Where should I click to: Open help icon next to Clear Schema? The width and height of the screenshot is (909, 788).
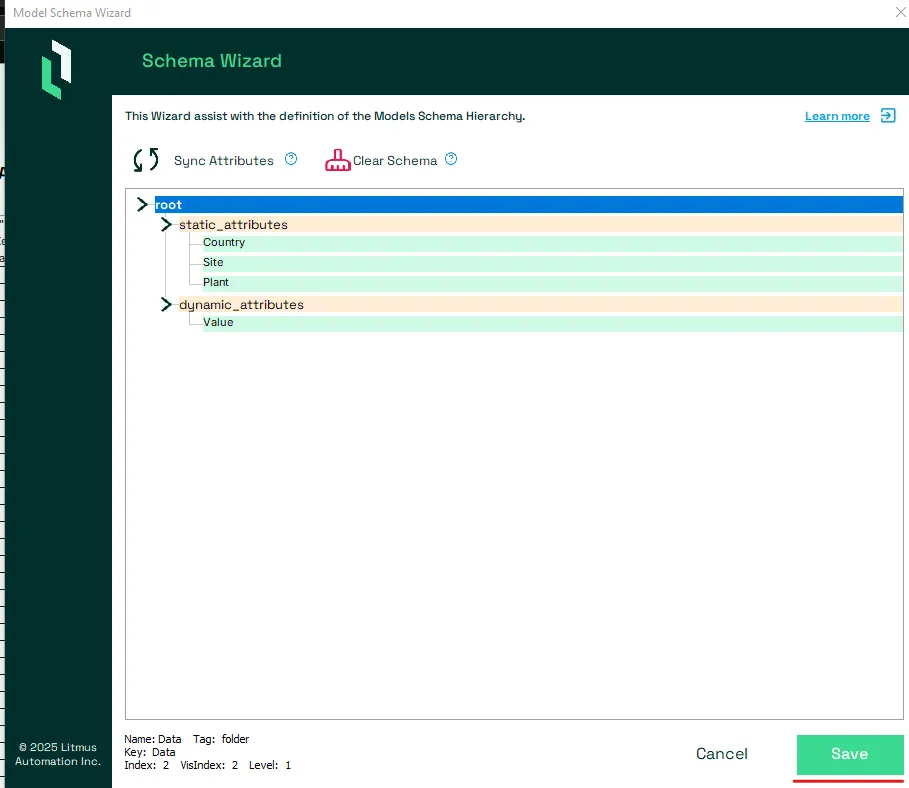coord(451,159)
